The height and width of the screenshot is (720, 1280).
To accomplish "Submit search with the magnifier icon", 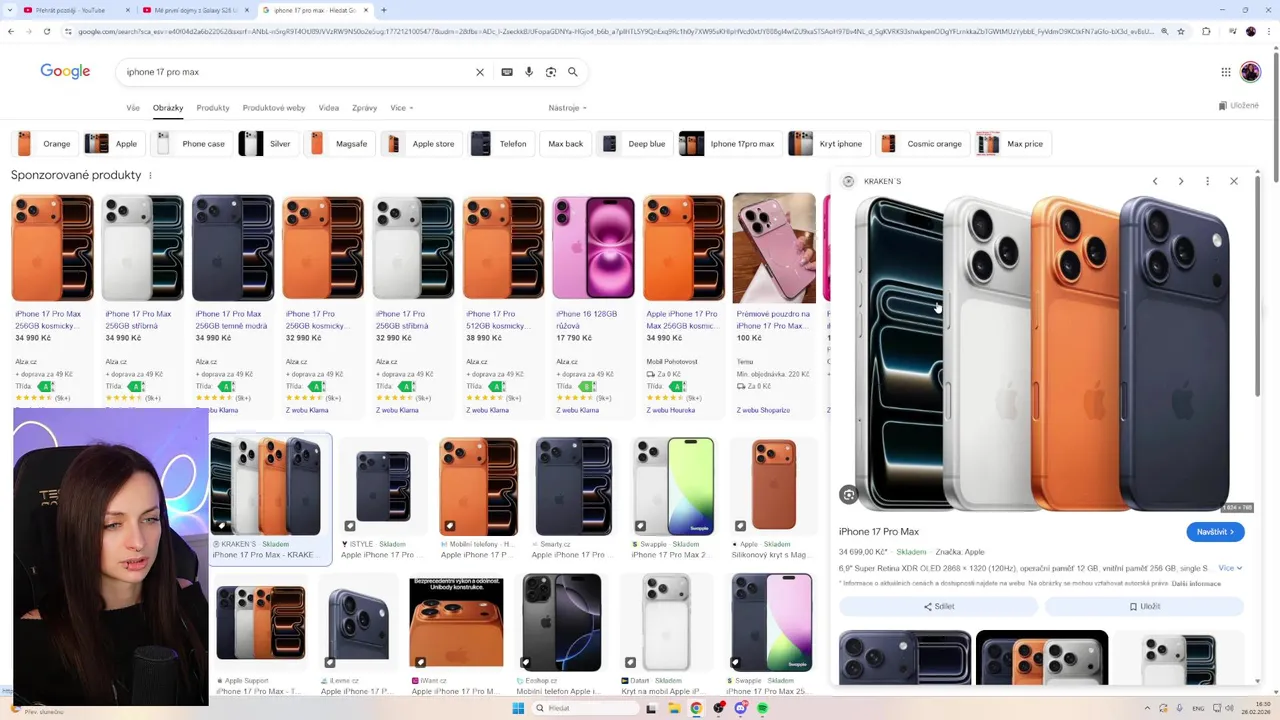I will pos(573,72).
